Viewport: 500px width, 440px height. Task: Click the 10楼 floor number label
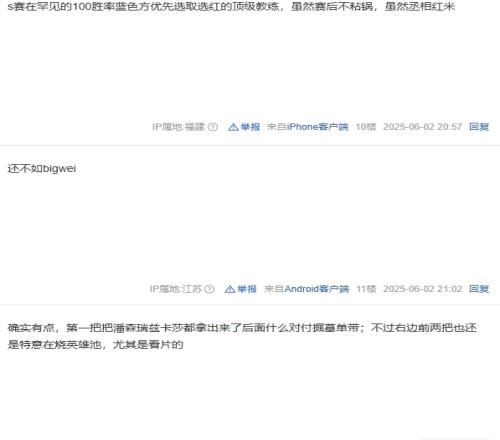tap(366, 127)
